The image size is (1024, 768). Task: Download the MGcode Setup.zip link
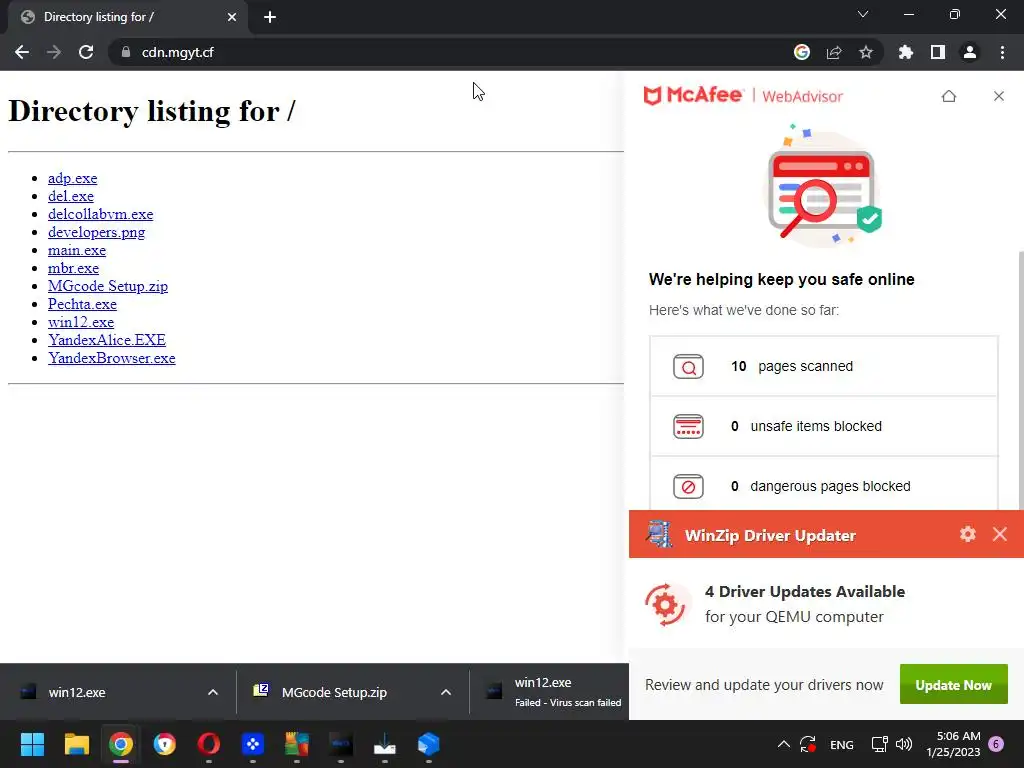click(x=108, y=286)
